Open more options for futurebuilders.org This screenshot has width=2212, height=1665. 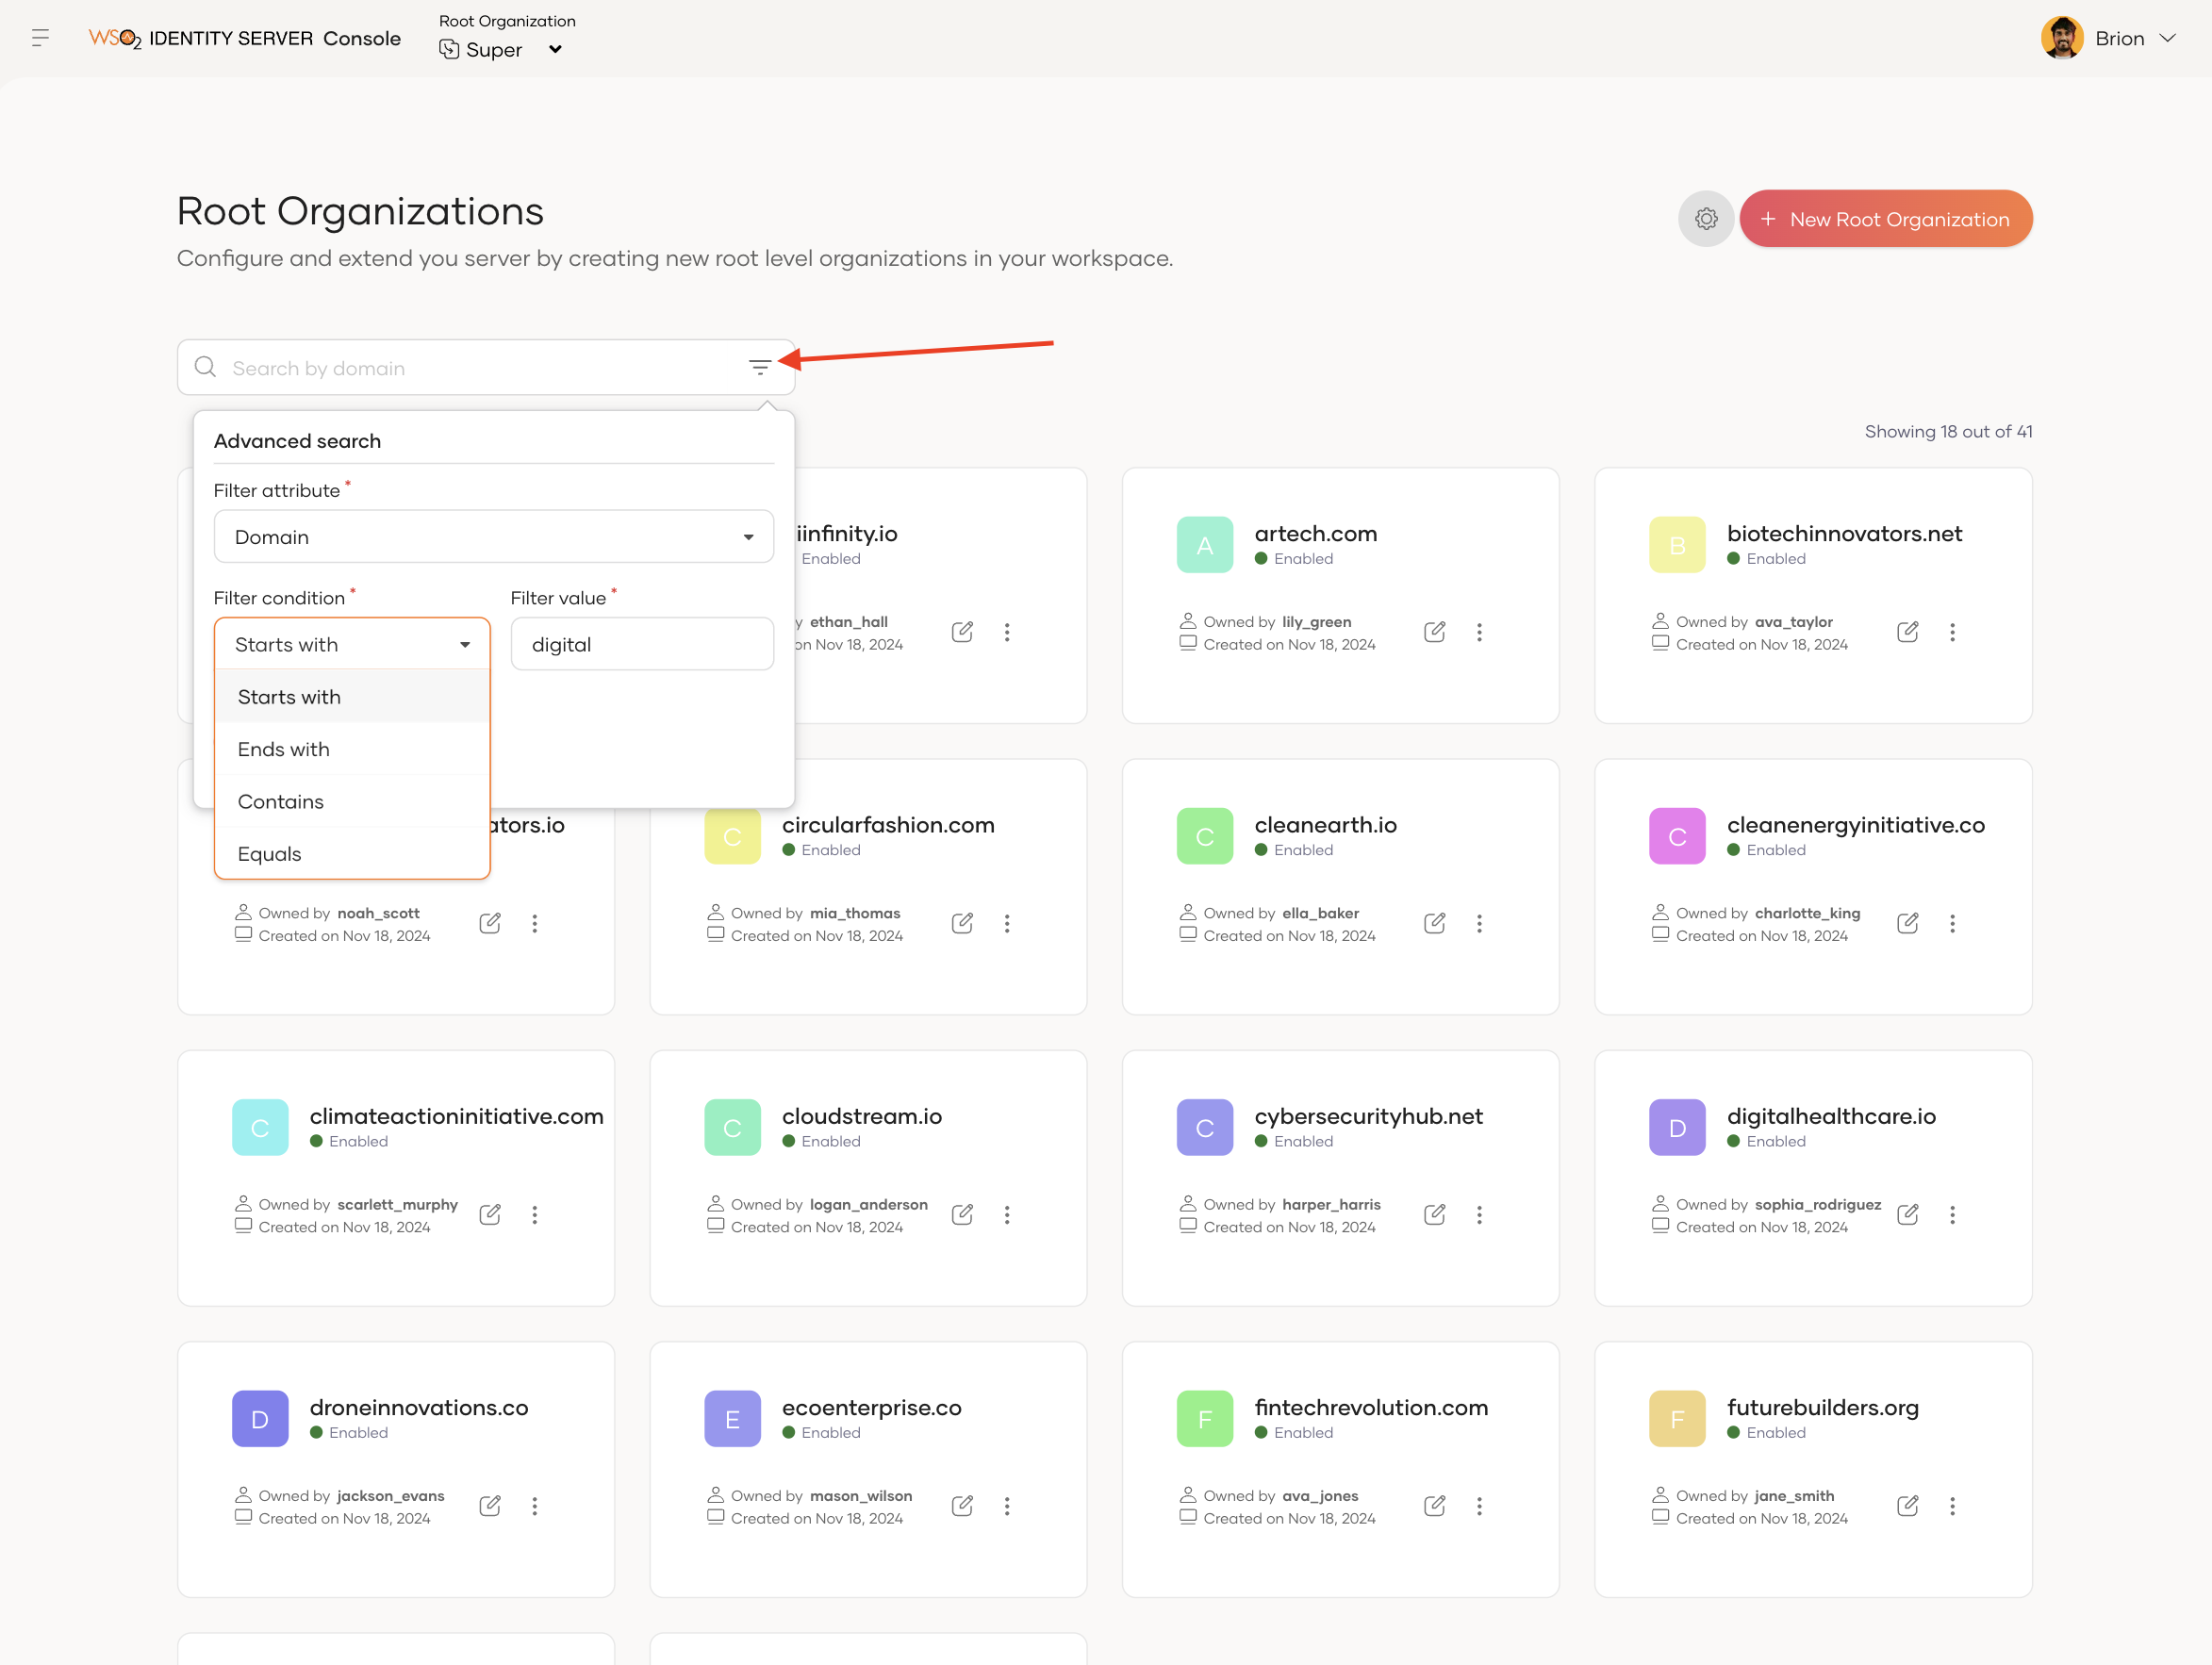tap(1952, 1505)
